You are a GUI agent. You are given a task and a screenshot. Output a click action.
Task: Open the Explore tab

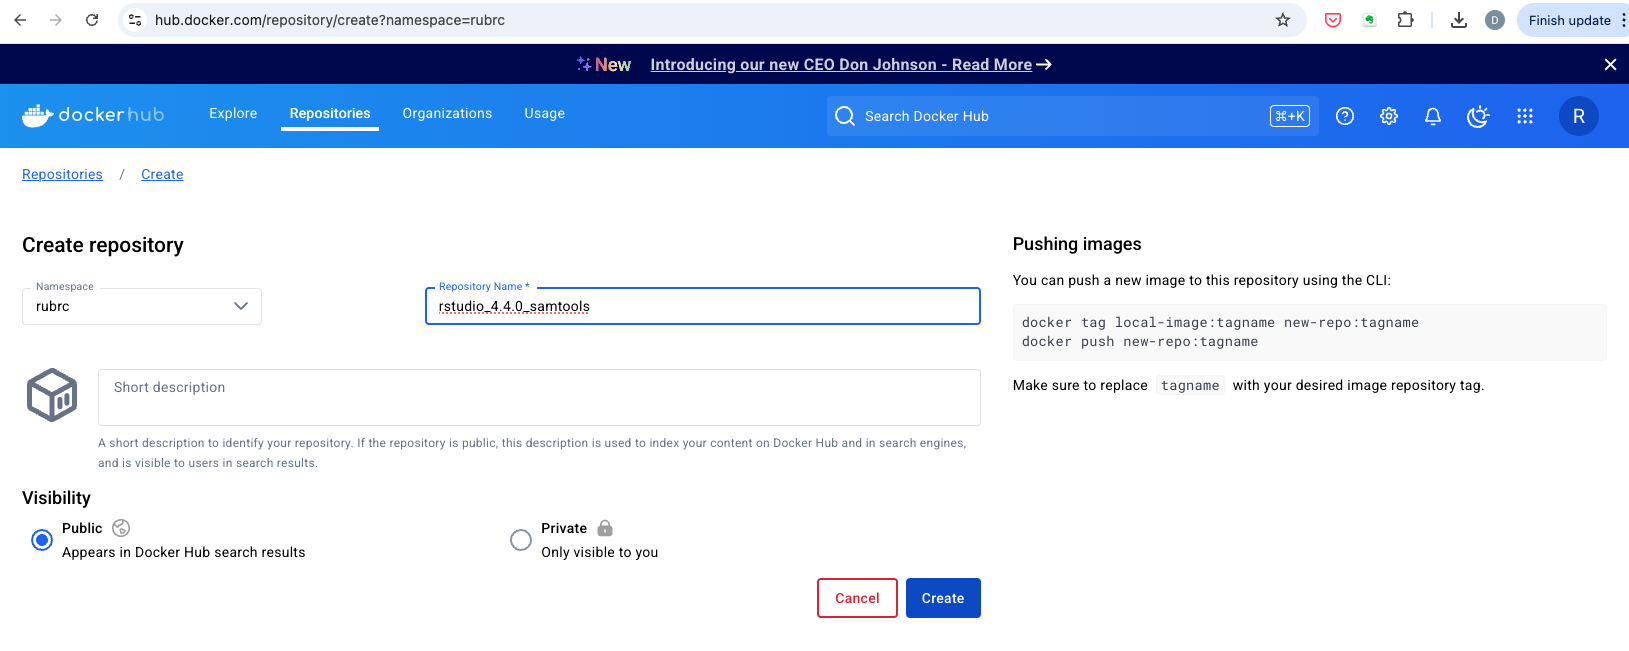(x=233, y=114)
